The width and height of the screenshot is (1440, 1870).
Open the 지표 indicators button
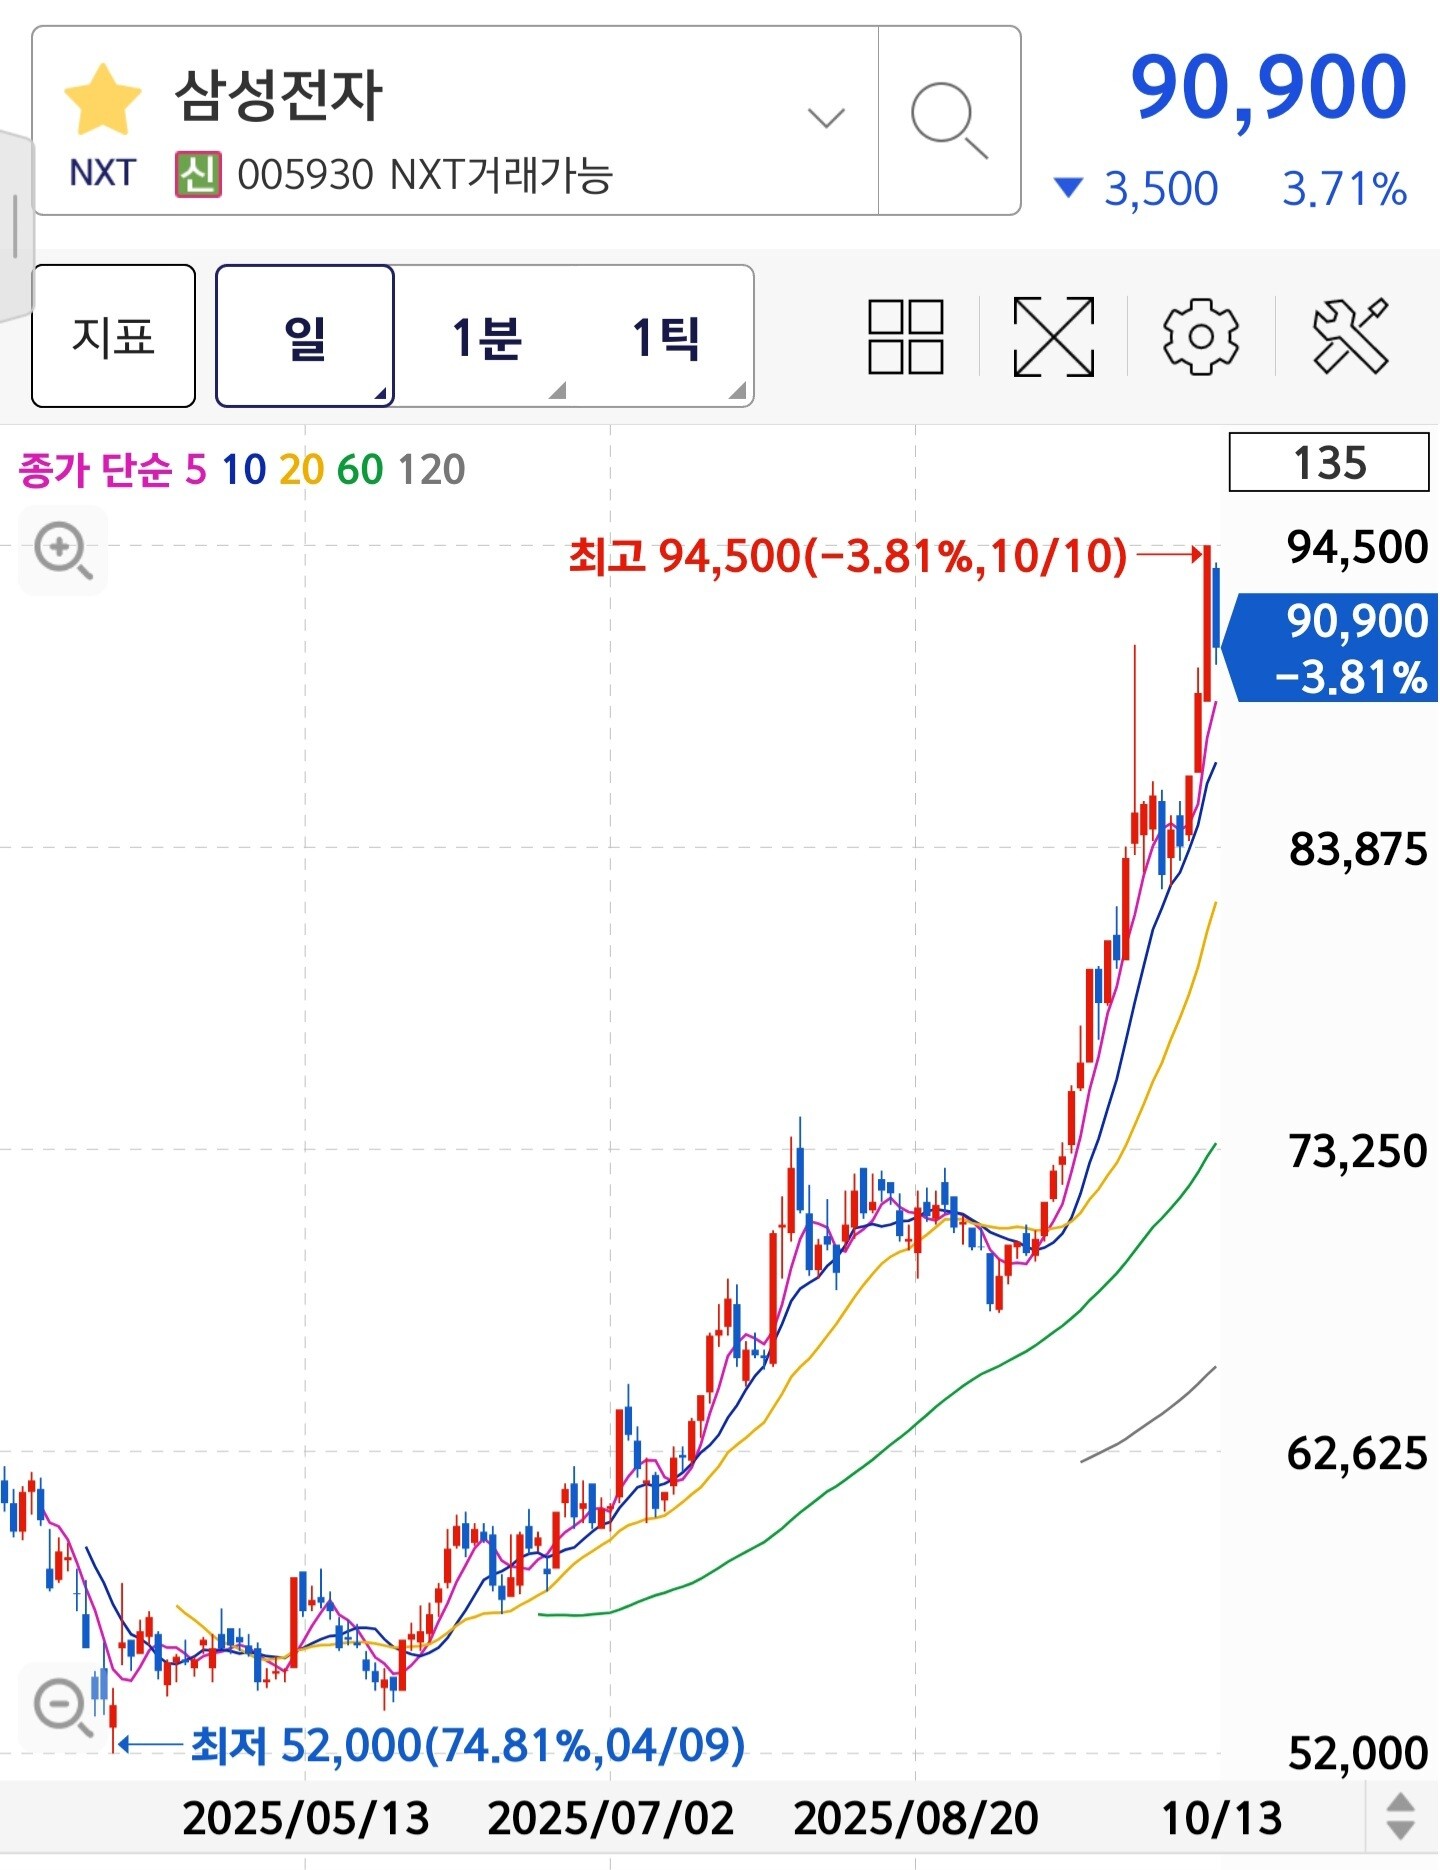point(113,336)
